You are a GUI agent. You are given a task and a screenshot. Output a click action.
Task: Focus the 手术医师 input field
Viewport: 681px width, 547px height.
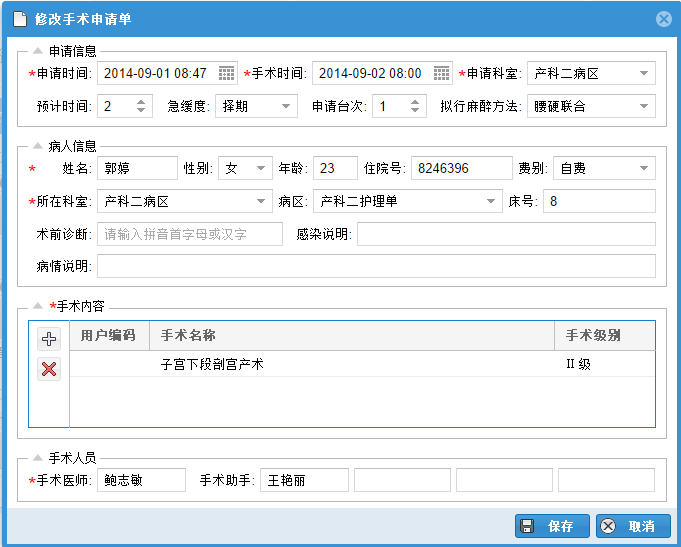(141, 480)
